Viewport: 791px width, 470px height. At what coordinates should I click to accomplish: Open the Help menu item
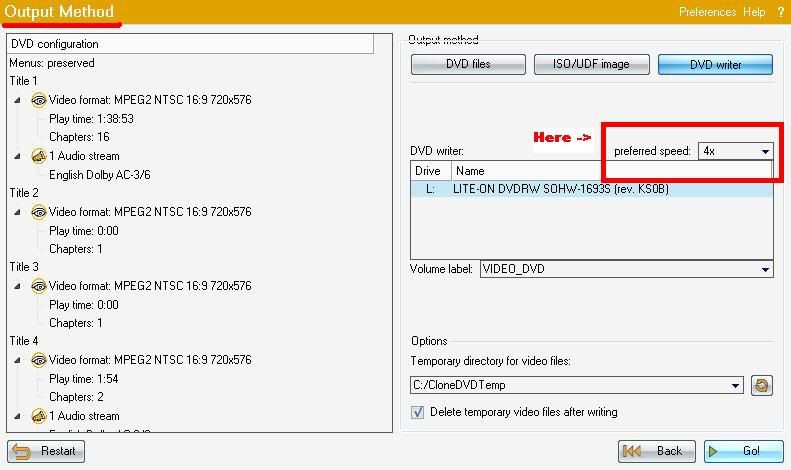[x=754, y=12]
